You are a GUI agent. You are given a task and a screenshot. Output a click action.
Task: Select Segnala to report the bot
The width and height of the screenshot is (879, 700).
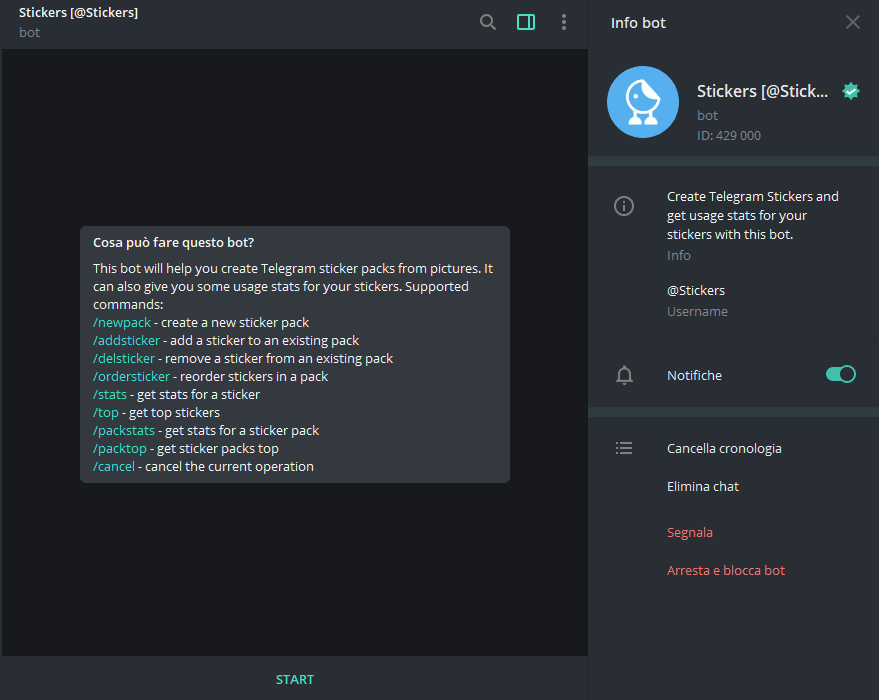pyautogui.click(x=690, y=532)
